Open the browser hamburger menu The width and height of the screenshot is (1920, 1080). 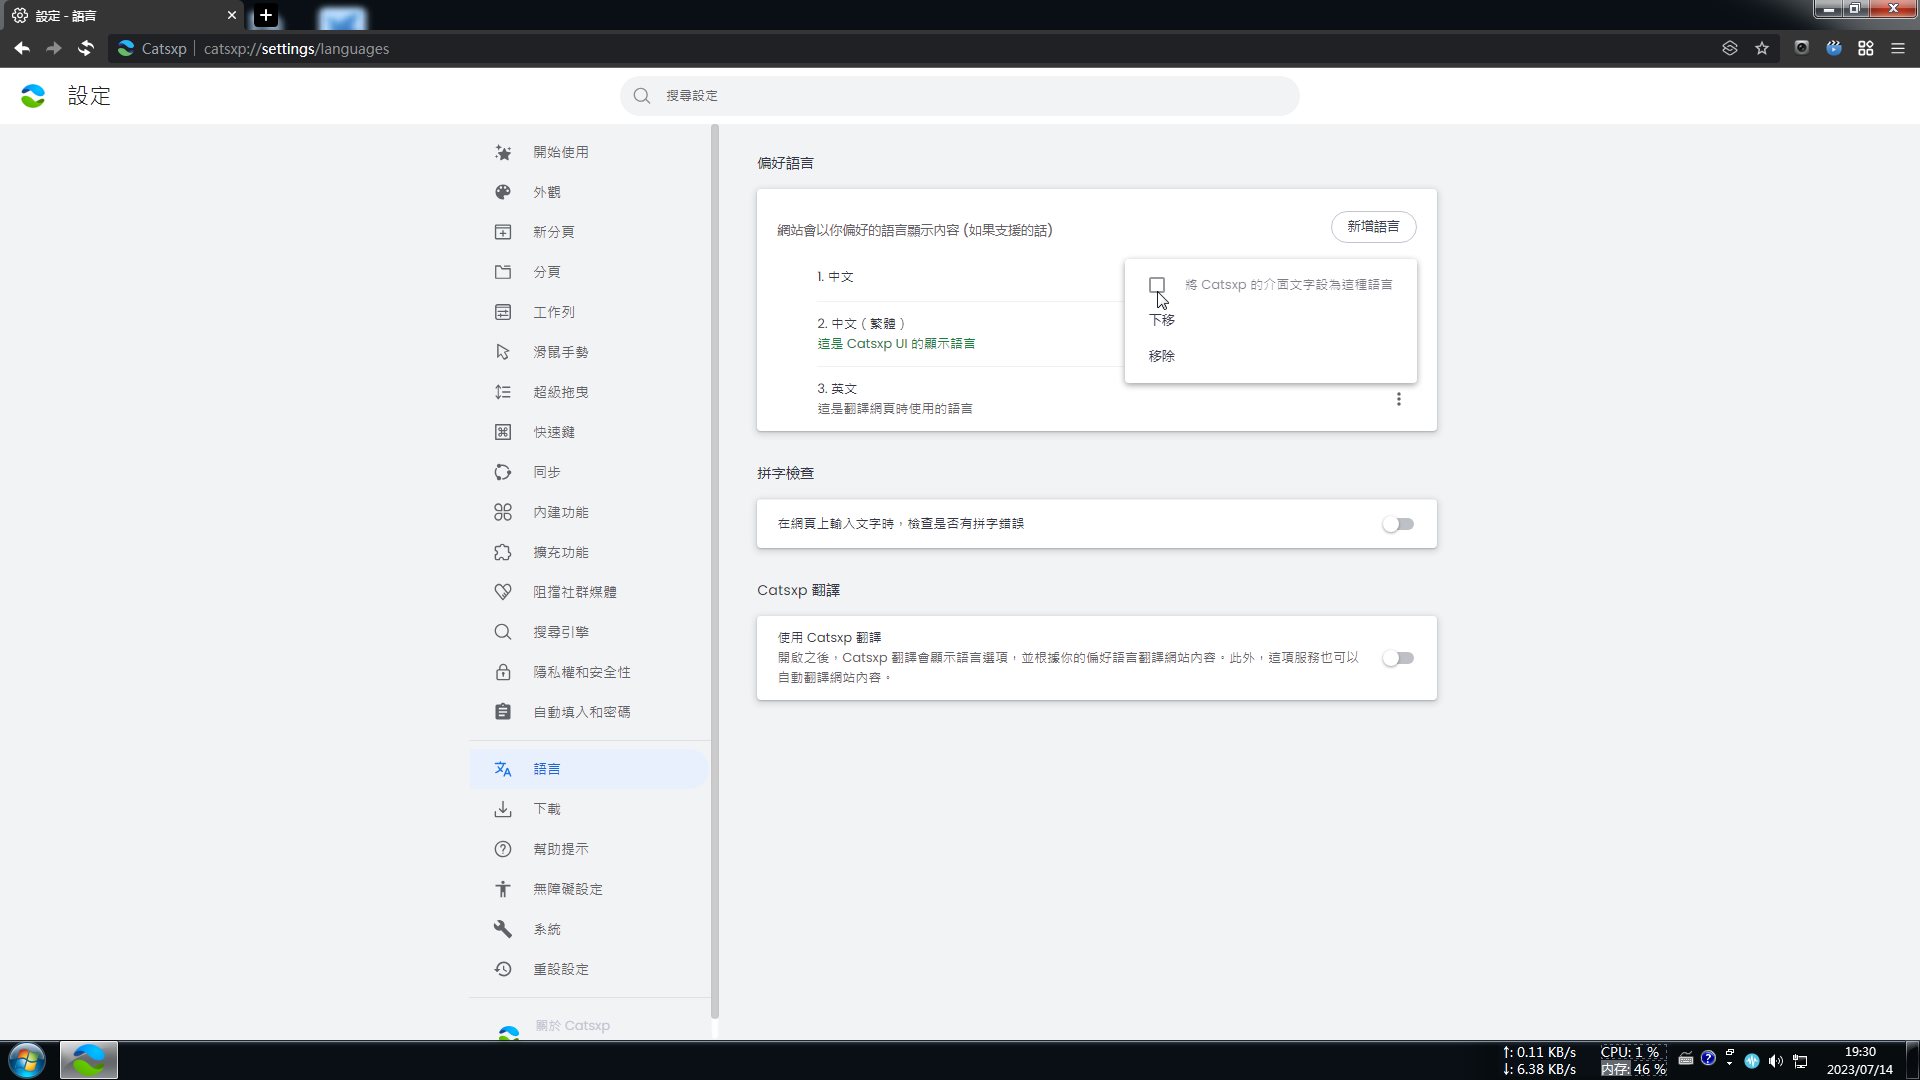(1898, 48)
